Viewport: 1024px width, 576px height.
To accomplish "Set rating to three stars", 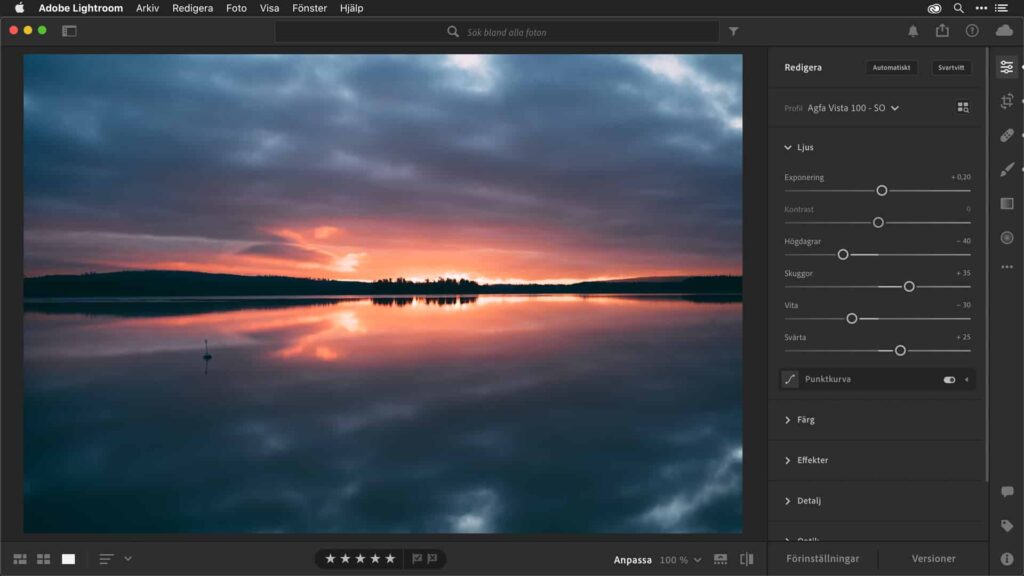I will [360, 559].
